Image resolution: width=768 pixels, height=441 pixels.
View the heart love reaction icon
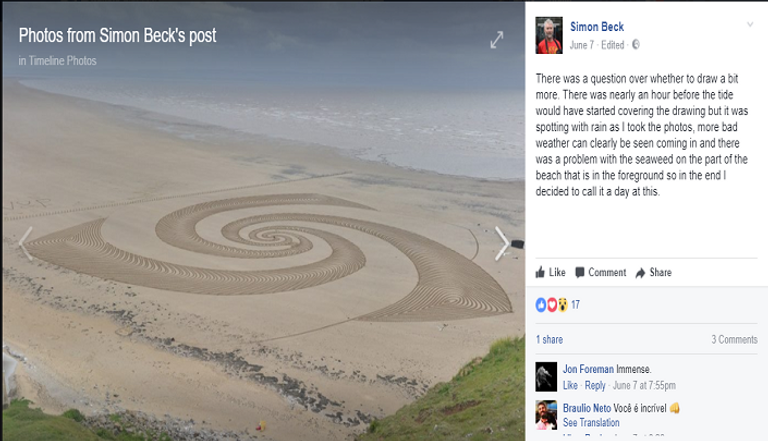[x=552, y=305]
